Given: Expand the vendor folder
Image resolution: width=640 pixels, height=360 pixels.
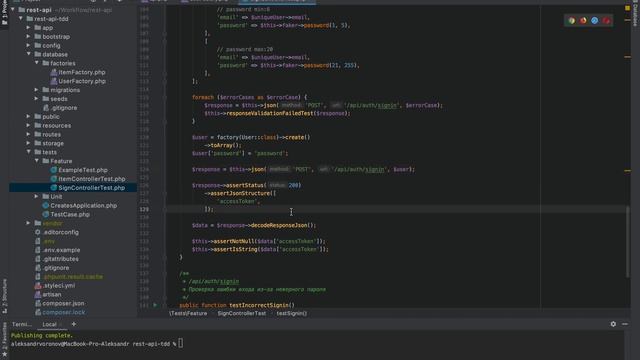Looking at the screenshot, I should coord(29,223).
